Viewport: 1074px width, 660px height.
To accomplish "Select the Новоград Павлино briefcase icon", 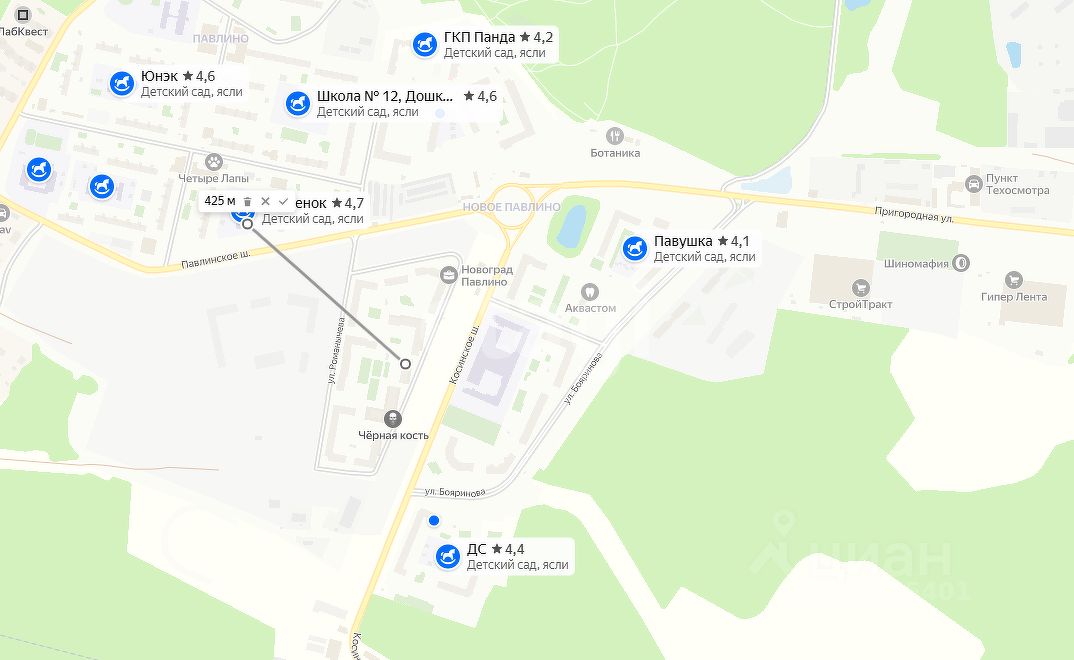I will [449, 275].
